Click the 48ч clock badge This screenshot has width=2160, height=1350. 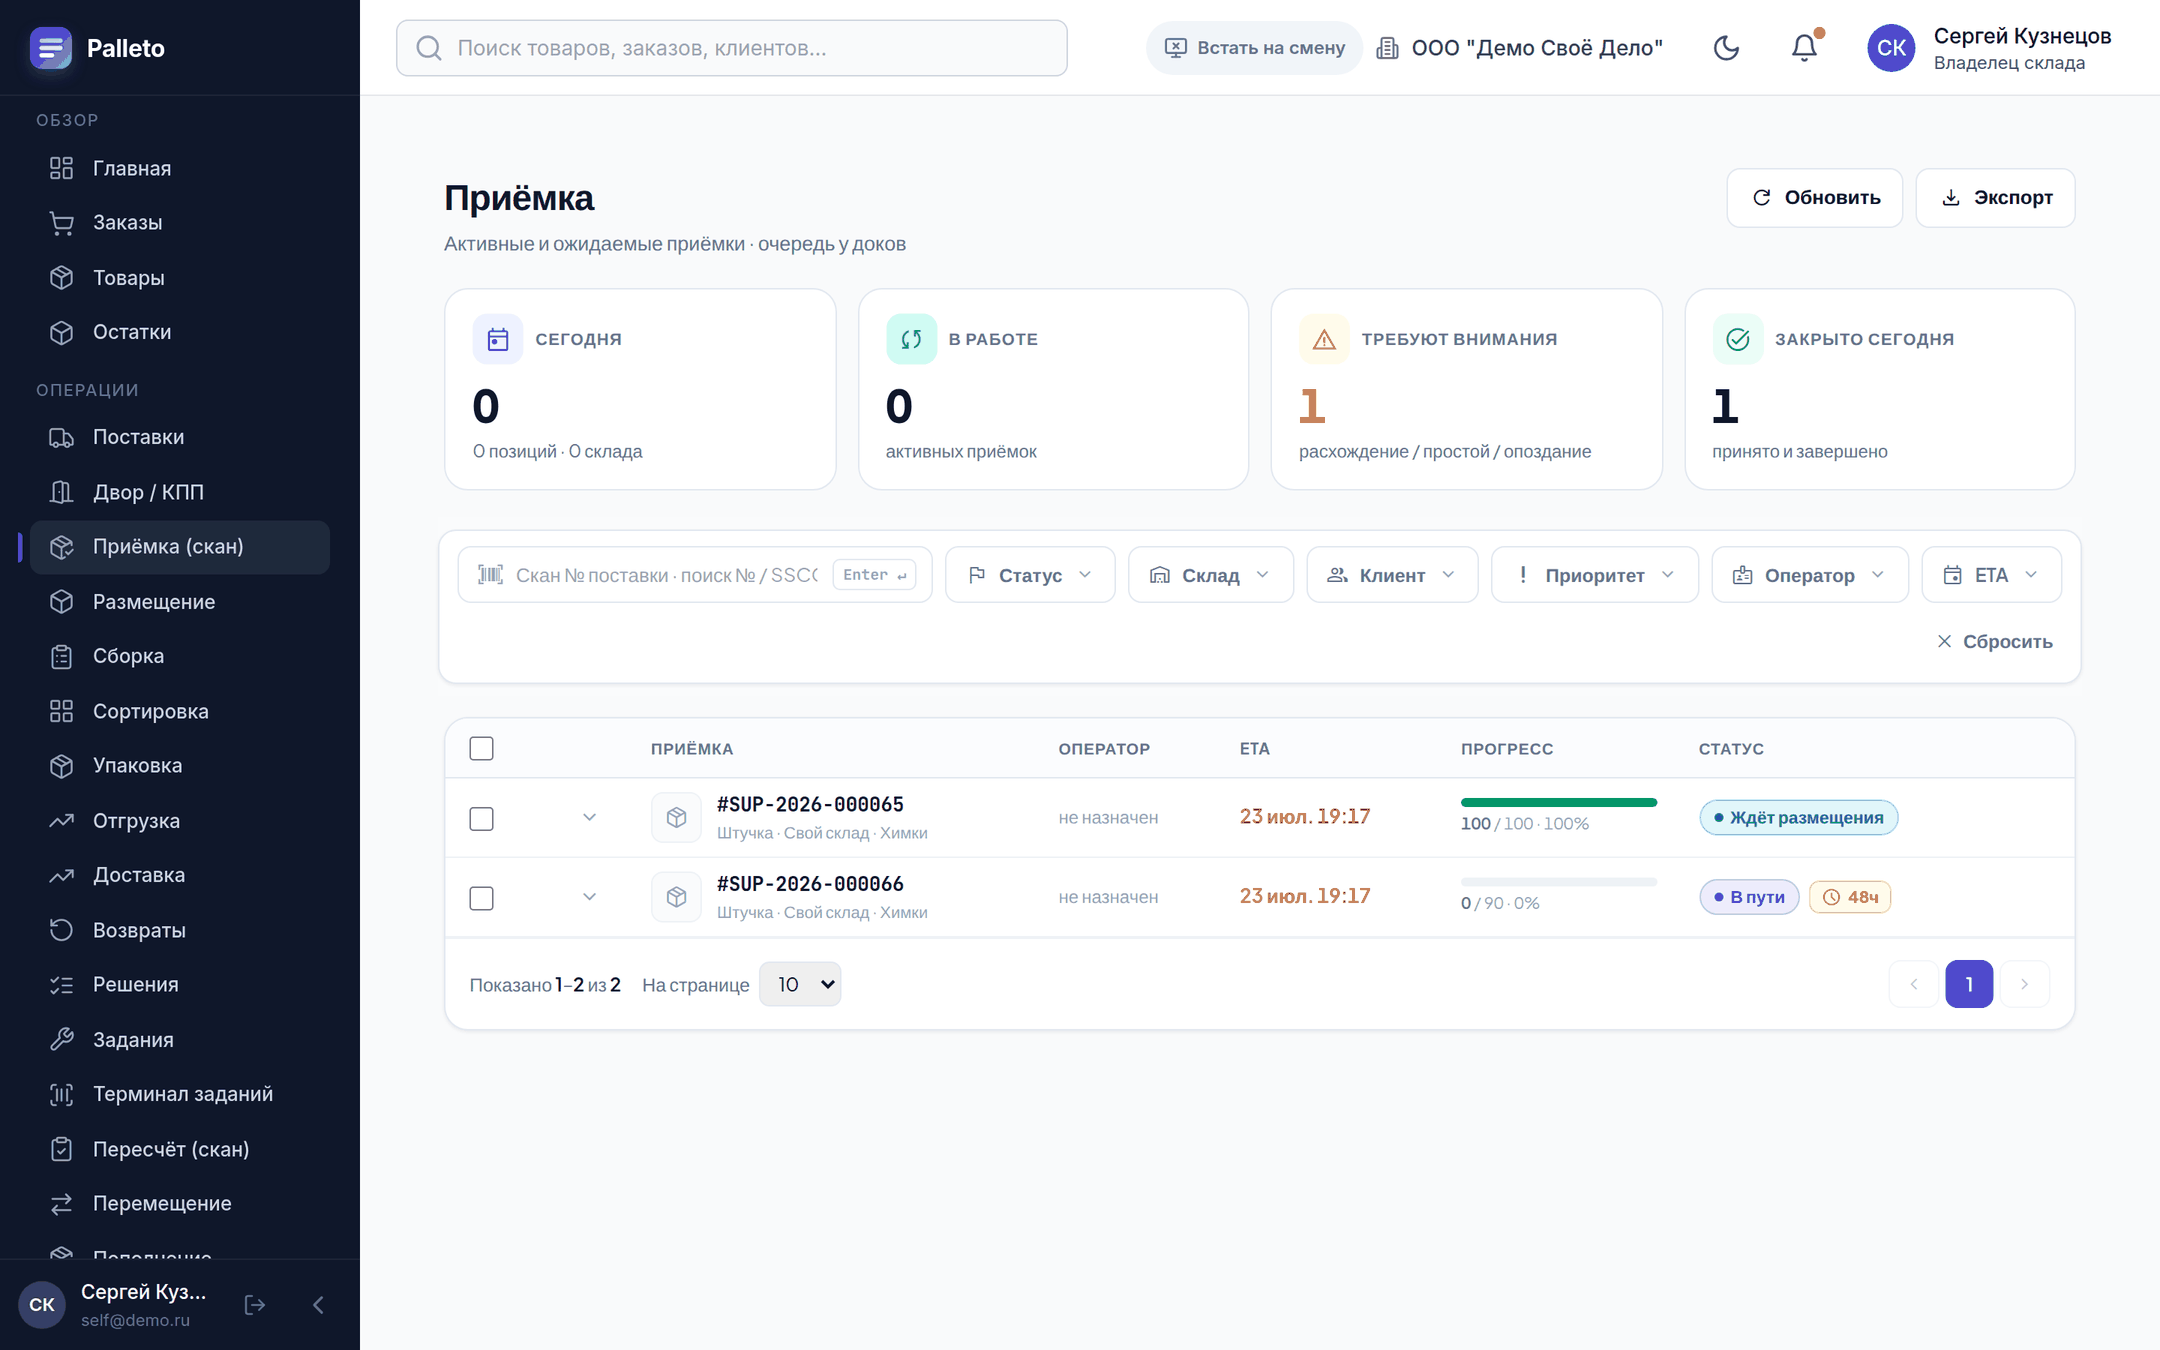tap(1850, 897)
